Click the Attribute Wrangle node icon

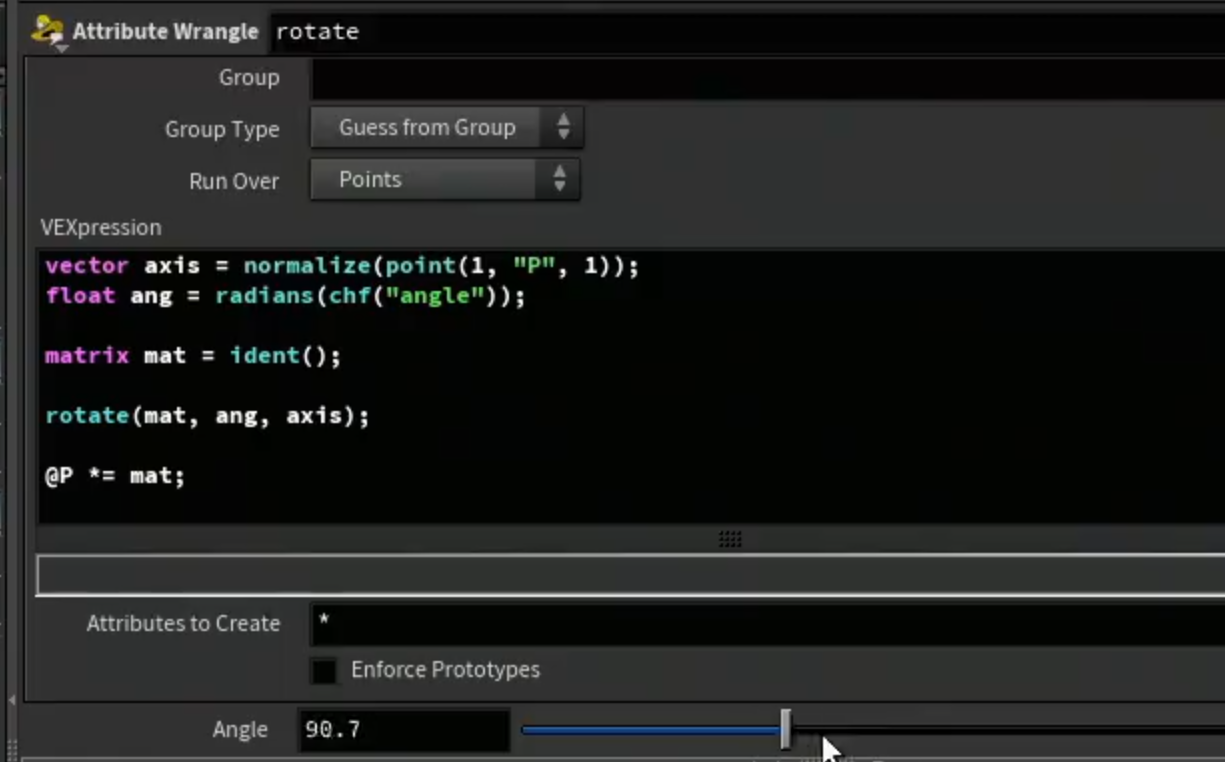(x=47, y=32)
